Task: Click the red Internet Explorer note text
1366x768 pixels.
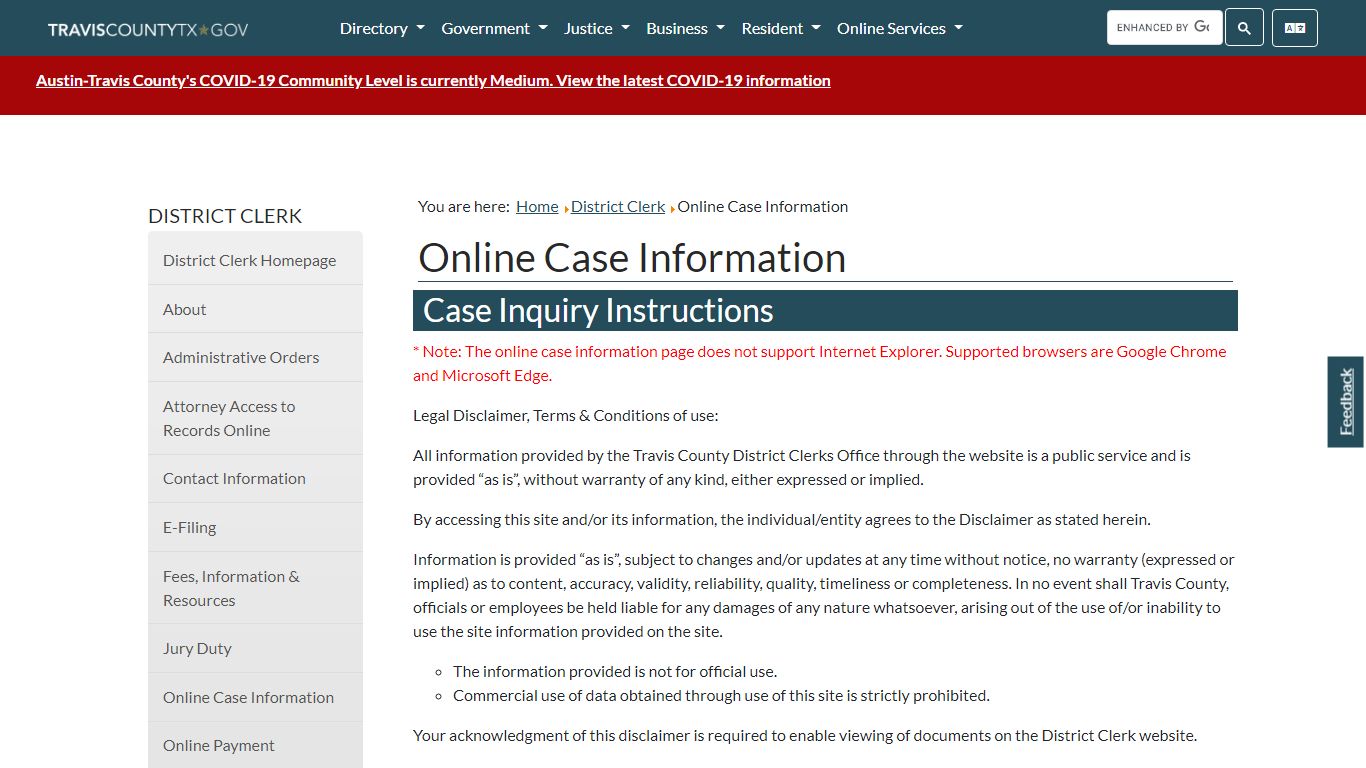Action: coord(820,363)
